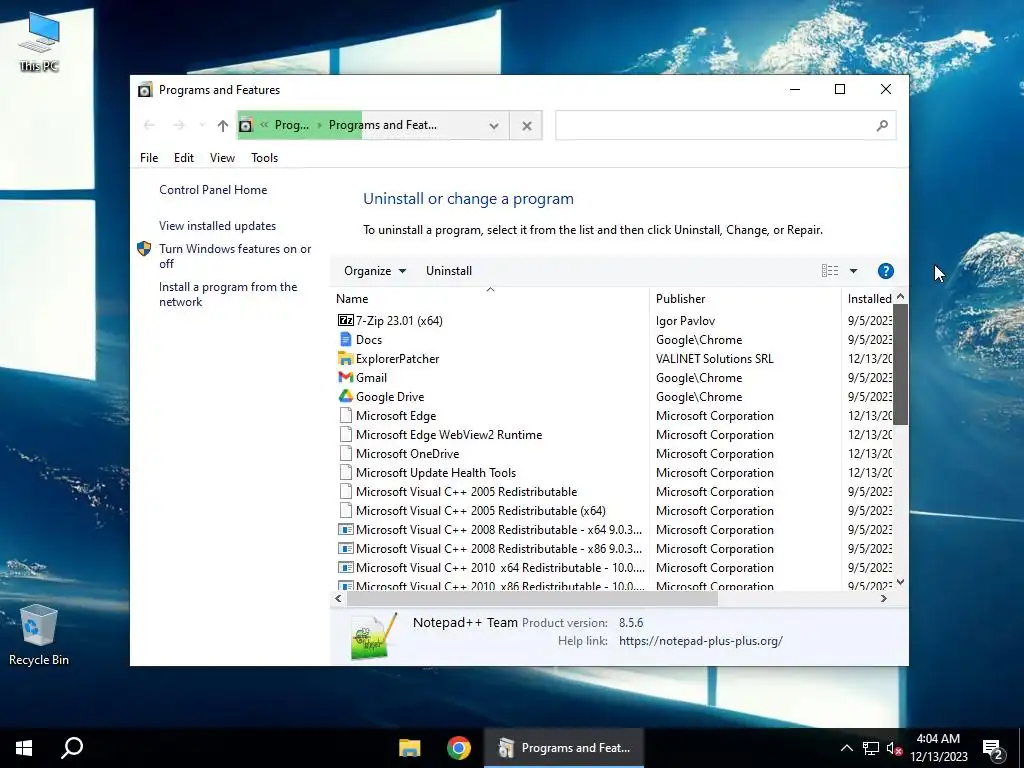Screen dimensions: 1024x768
Task: Open the help question mark button
Action: pos(886,271)
